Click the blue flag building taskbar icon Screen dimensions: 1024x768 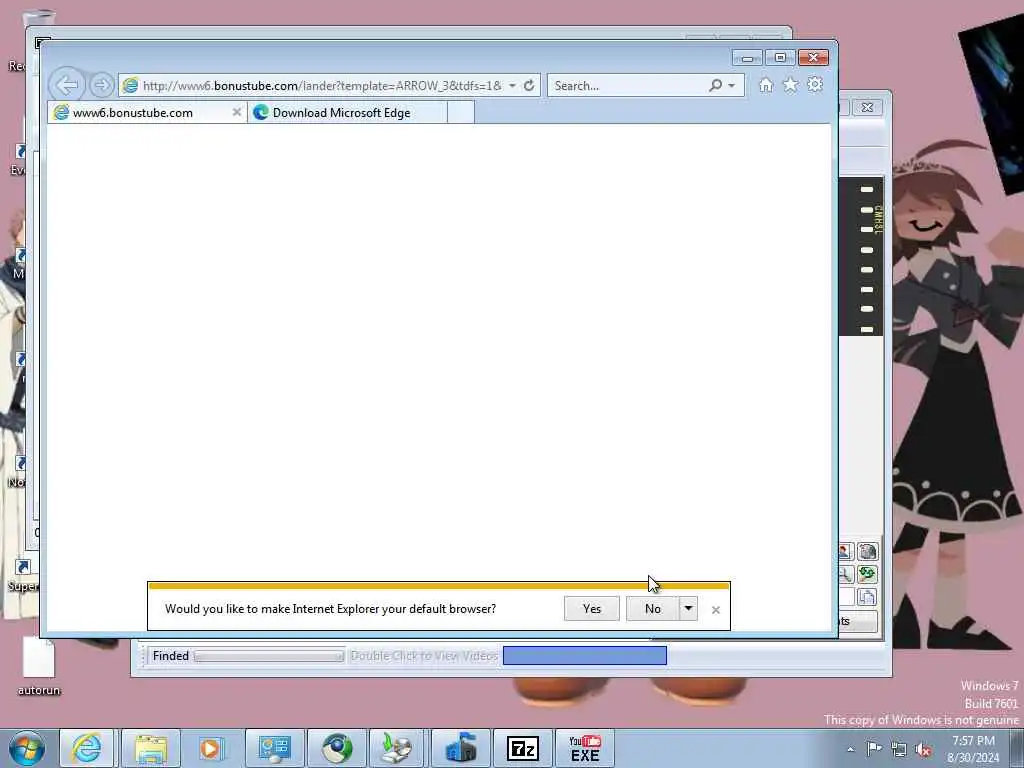pyautogui.click(x=460, y=748)
